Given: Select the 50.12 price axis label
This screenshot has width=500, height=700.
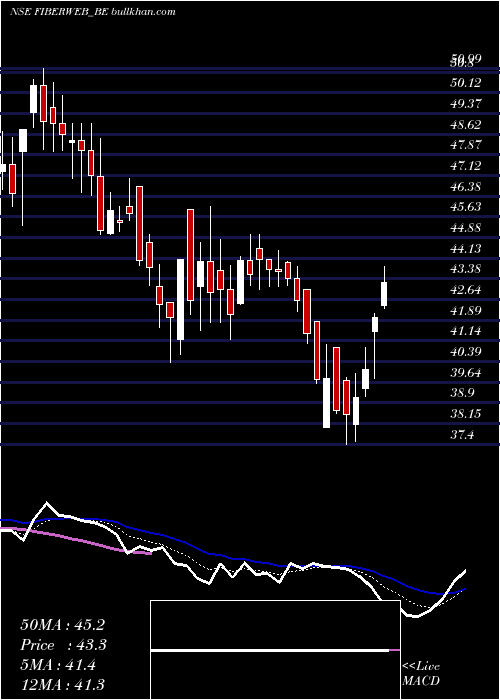Looking at the screenshot, I should (466, 83).
